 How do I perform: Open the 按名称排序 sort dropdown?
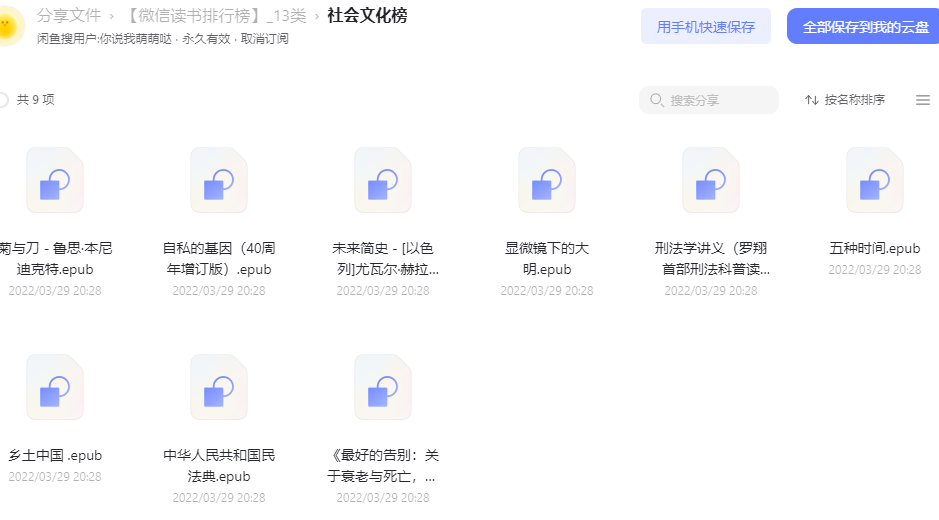coord(845,99)
